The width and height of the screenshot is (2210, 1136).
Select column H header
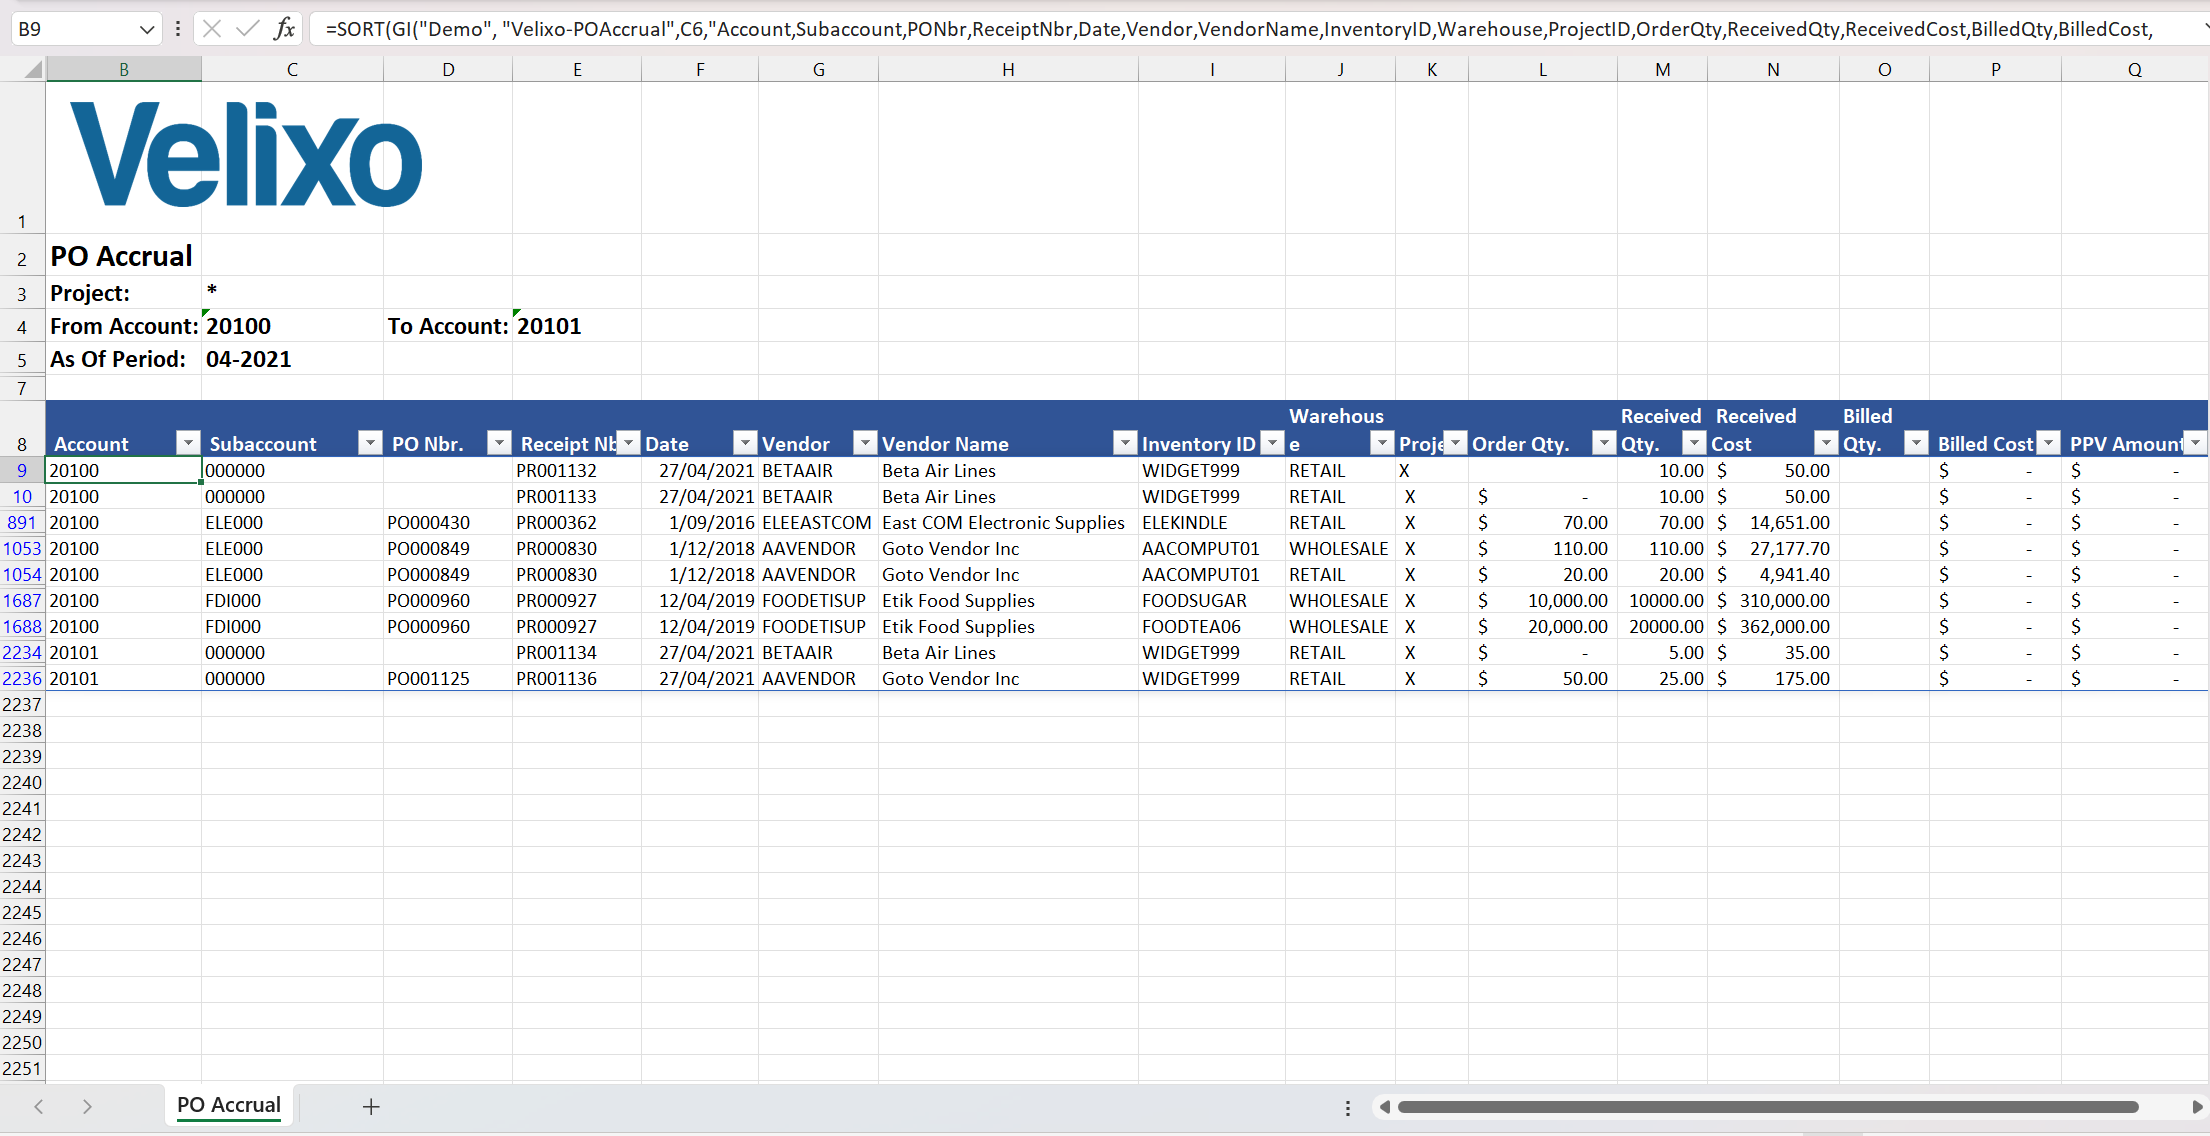1008,70
